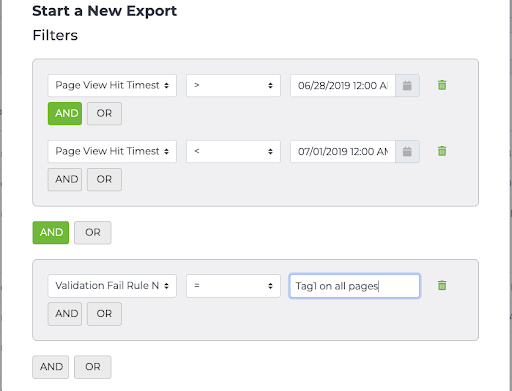Expand the Validation Fail Rule Name dropdown
The width and height of the screenshot is (512, 391).
point(112,286)
